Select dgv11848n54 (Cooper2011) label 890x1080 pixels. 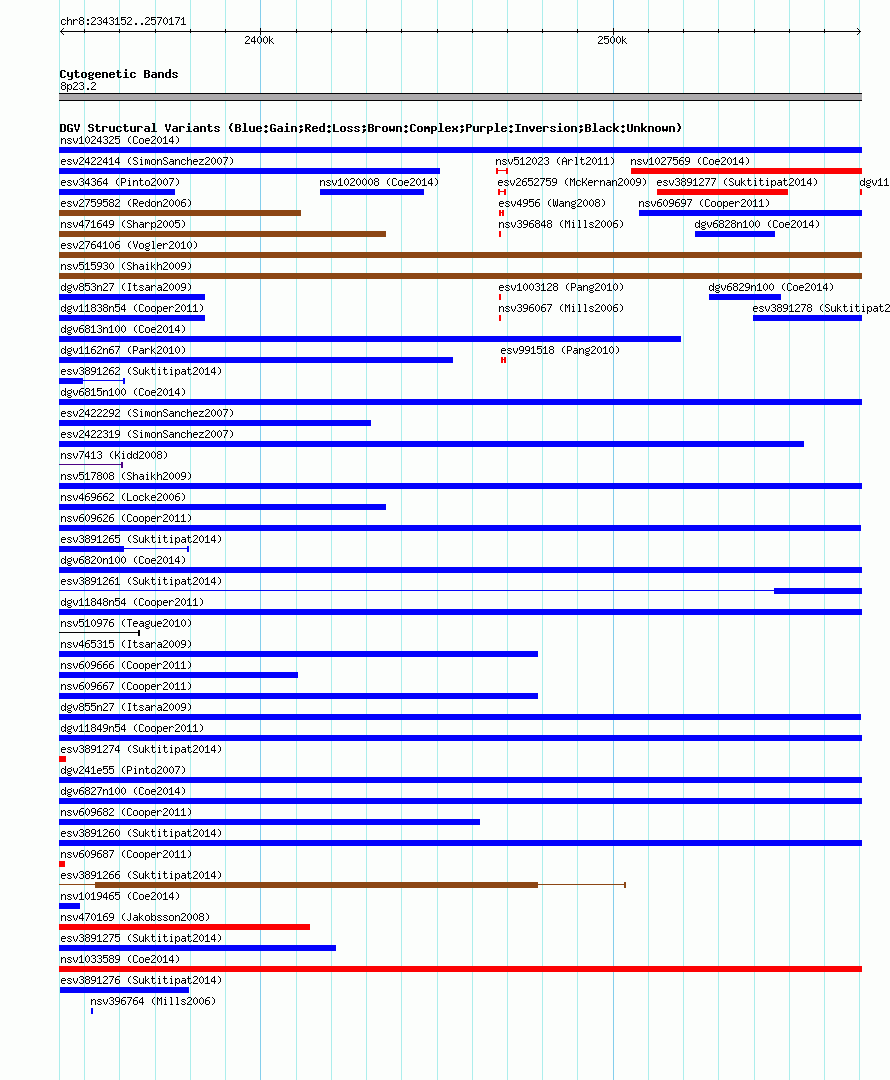[x=132, y=603]
